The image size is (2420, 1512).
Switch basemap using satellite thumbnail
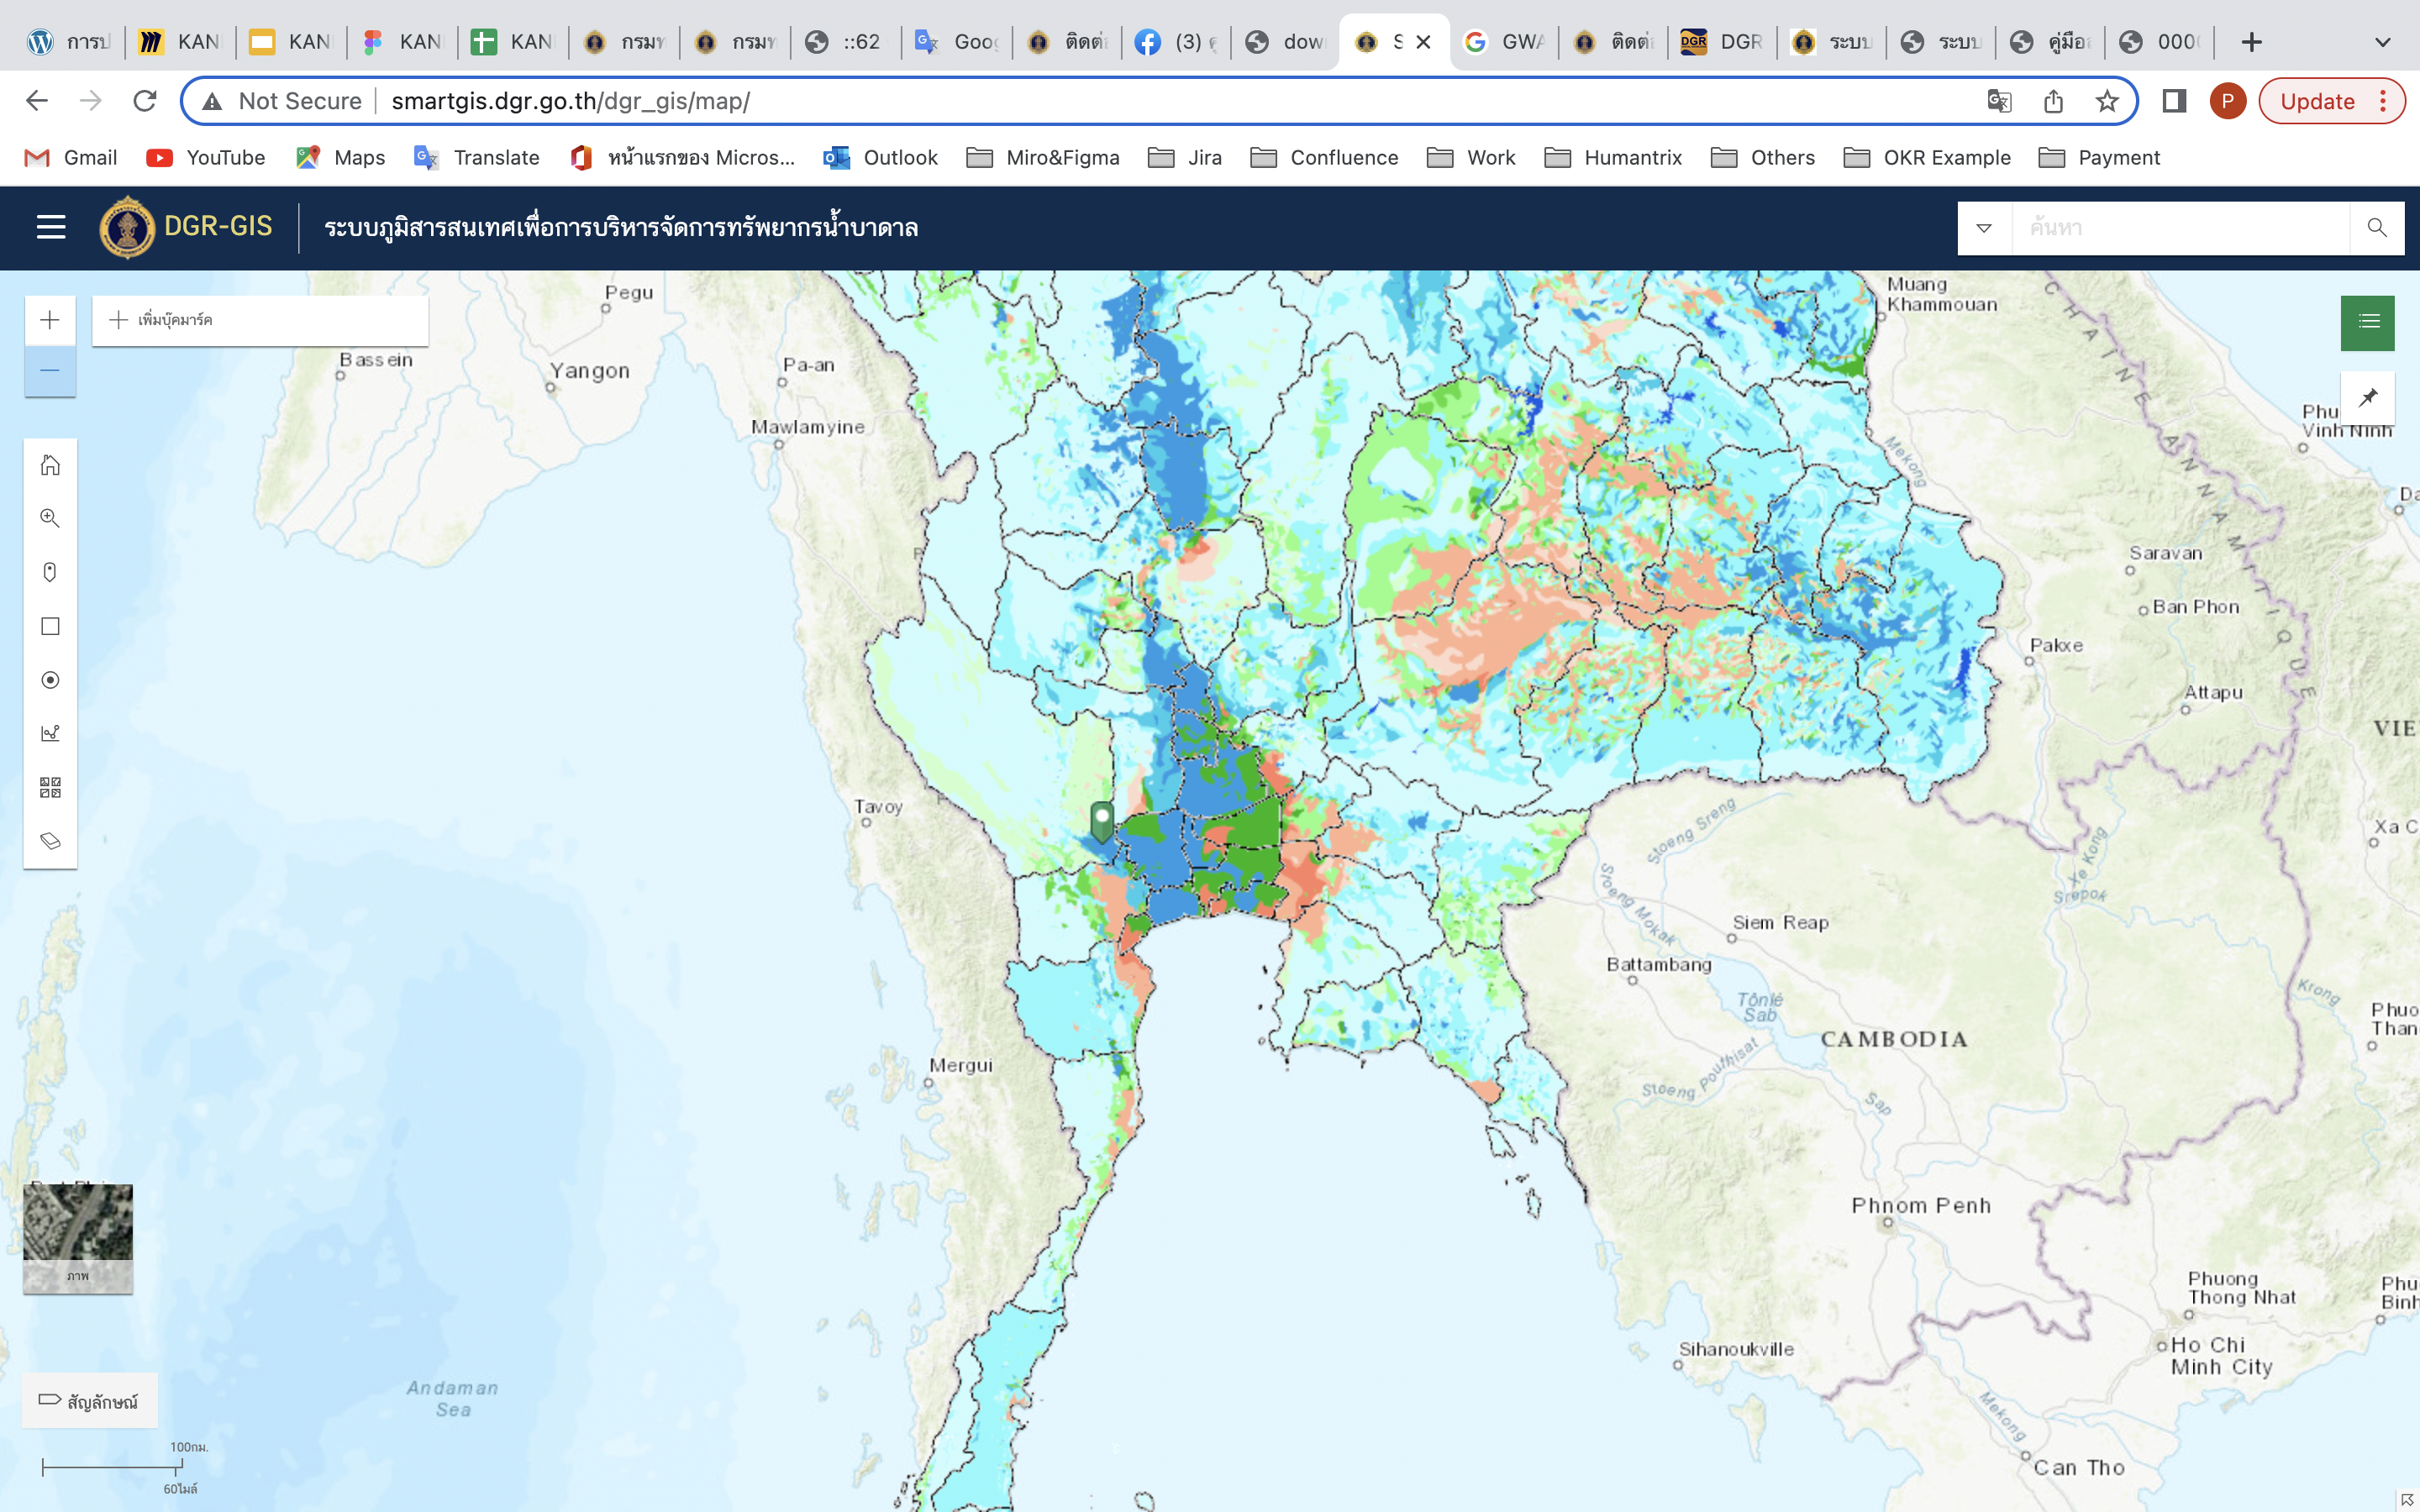click(78, 1238)
